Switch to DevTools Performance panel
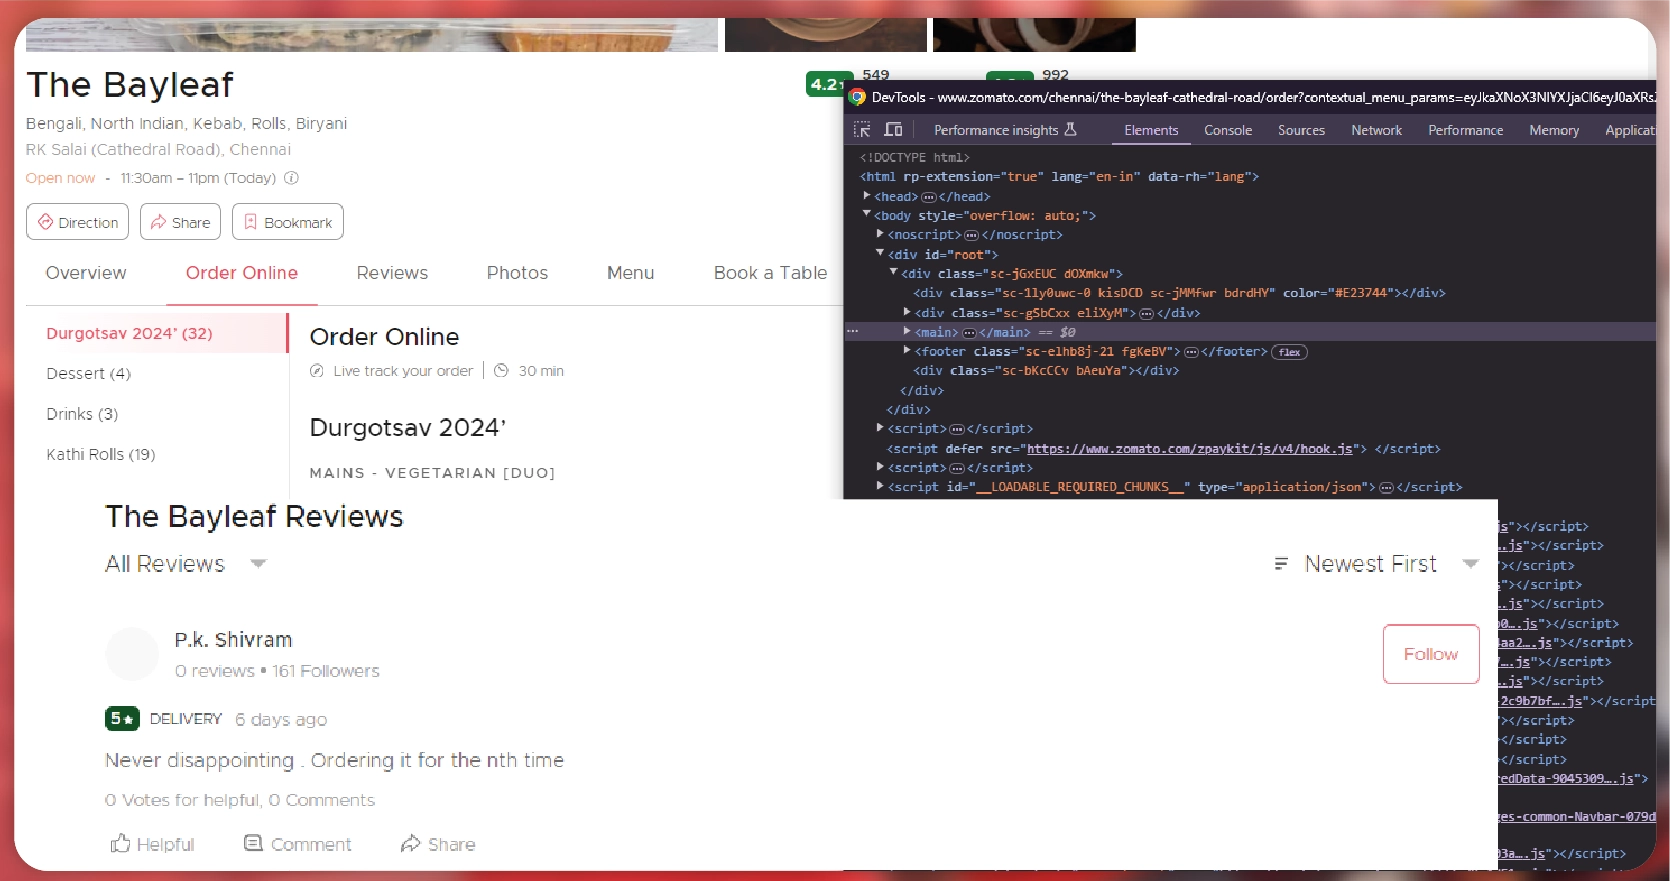 pos(1465,130)
